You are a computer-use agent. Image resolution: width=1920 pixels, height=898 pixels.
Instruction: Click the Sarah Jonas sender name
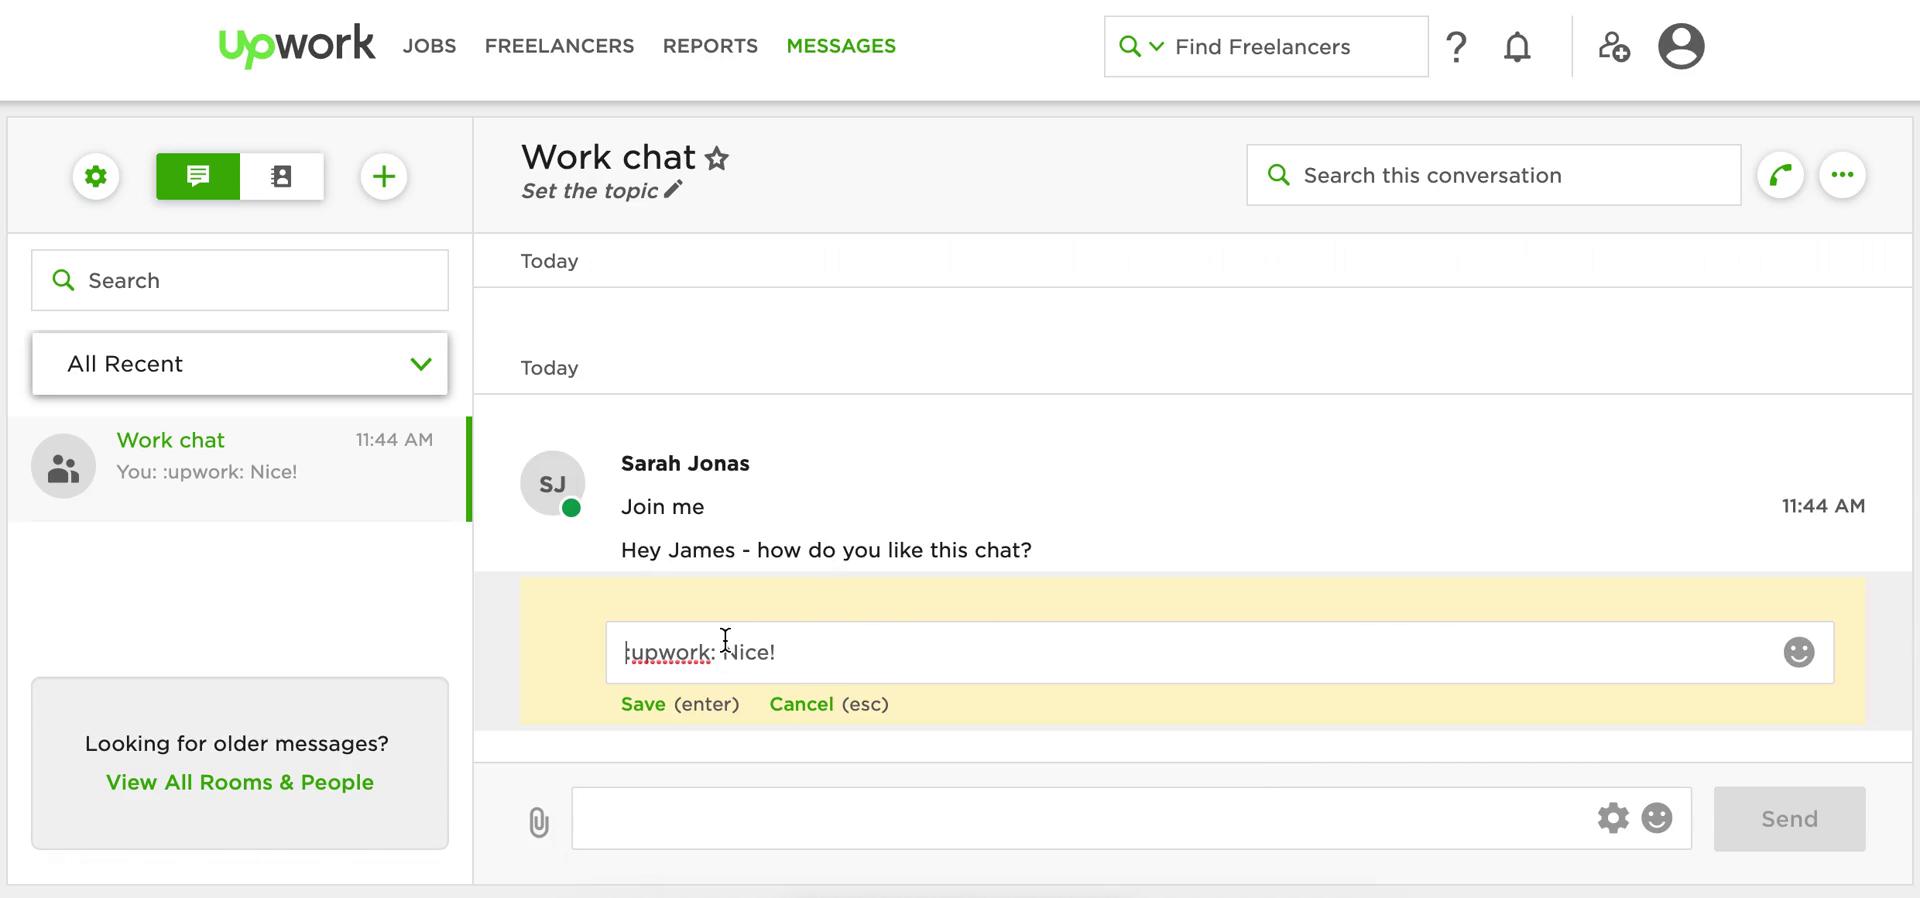pos(685,463)
